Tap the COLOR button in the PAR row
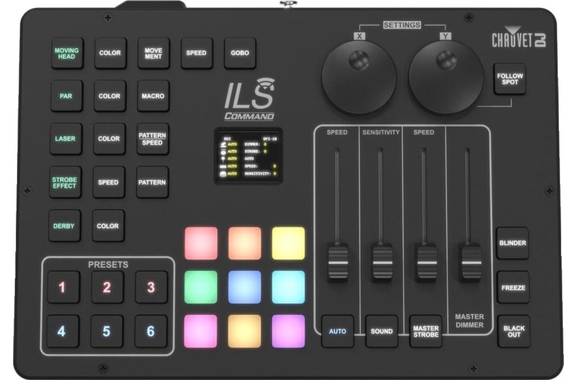 [110, 96]
